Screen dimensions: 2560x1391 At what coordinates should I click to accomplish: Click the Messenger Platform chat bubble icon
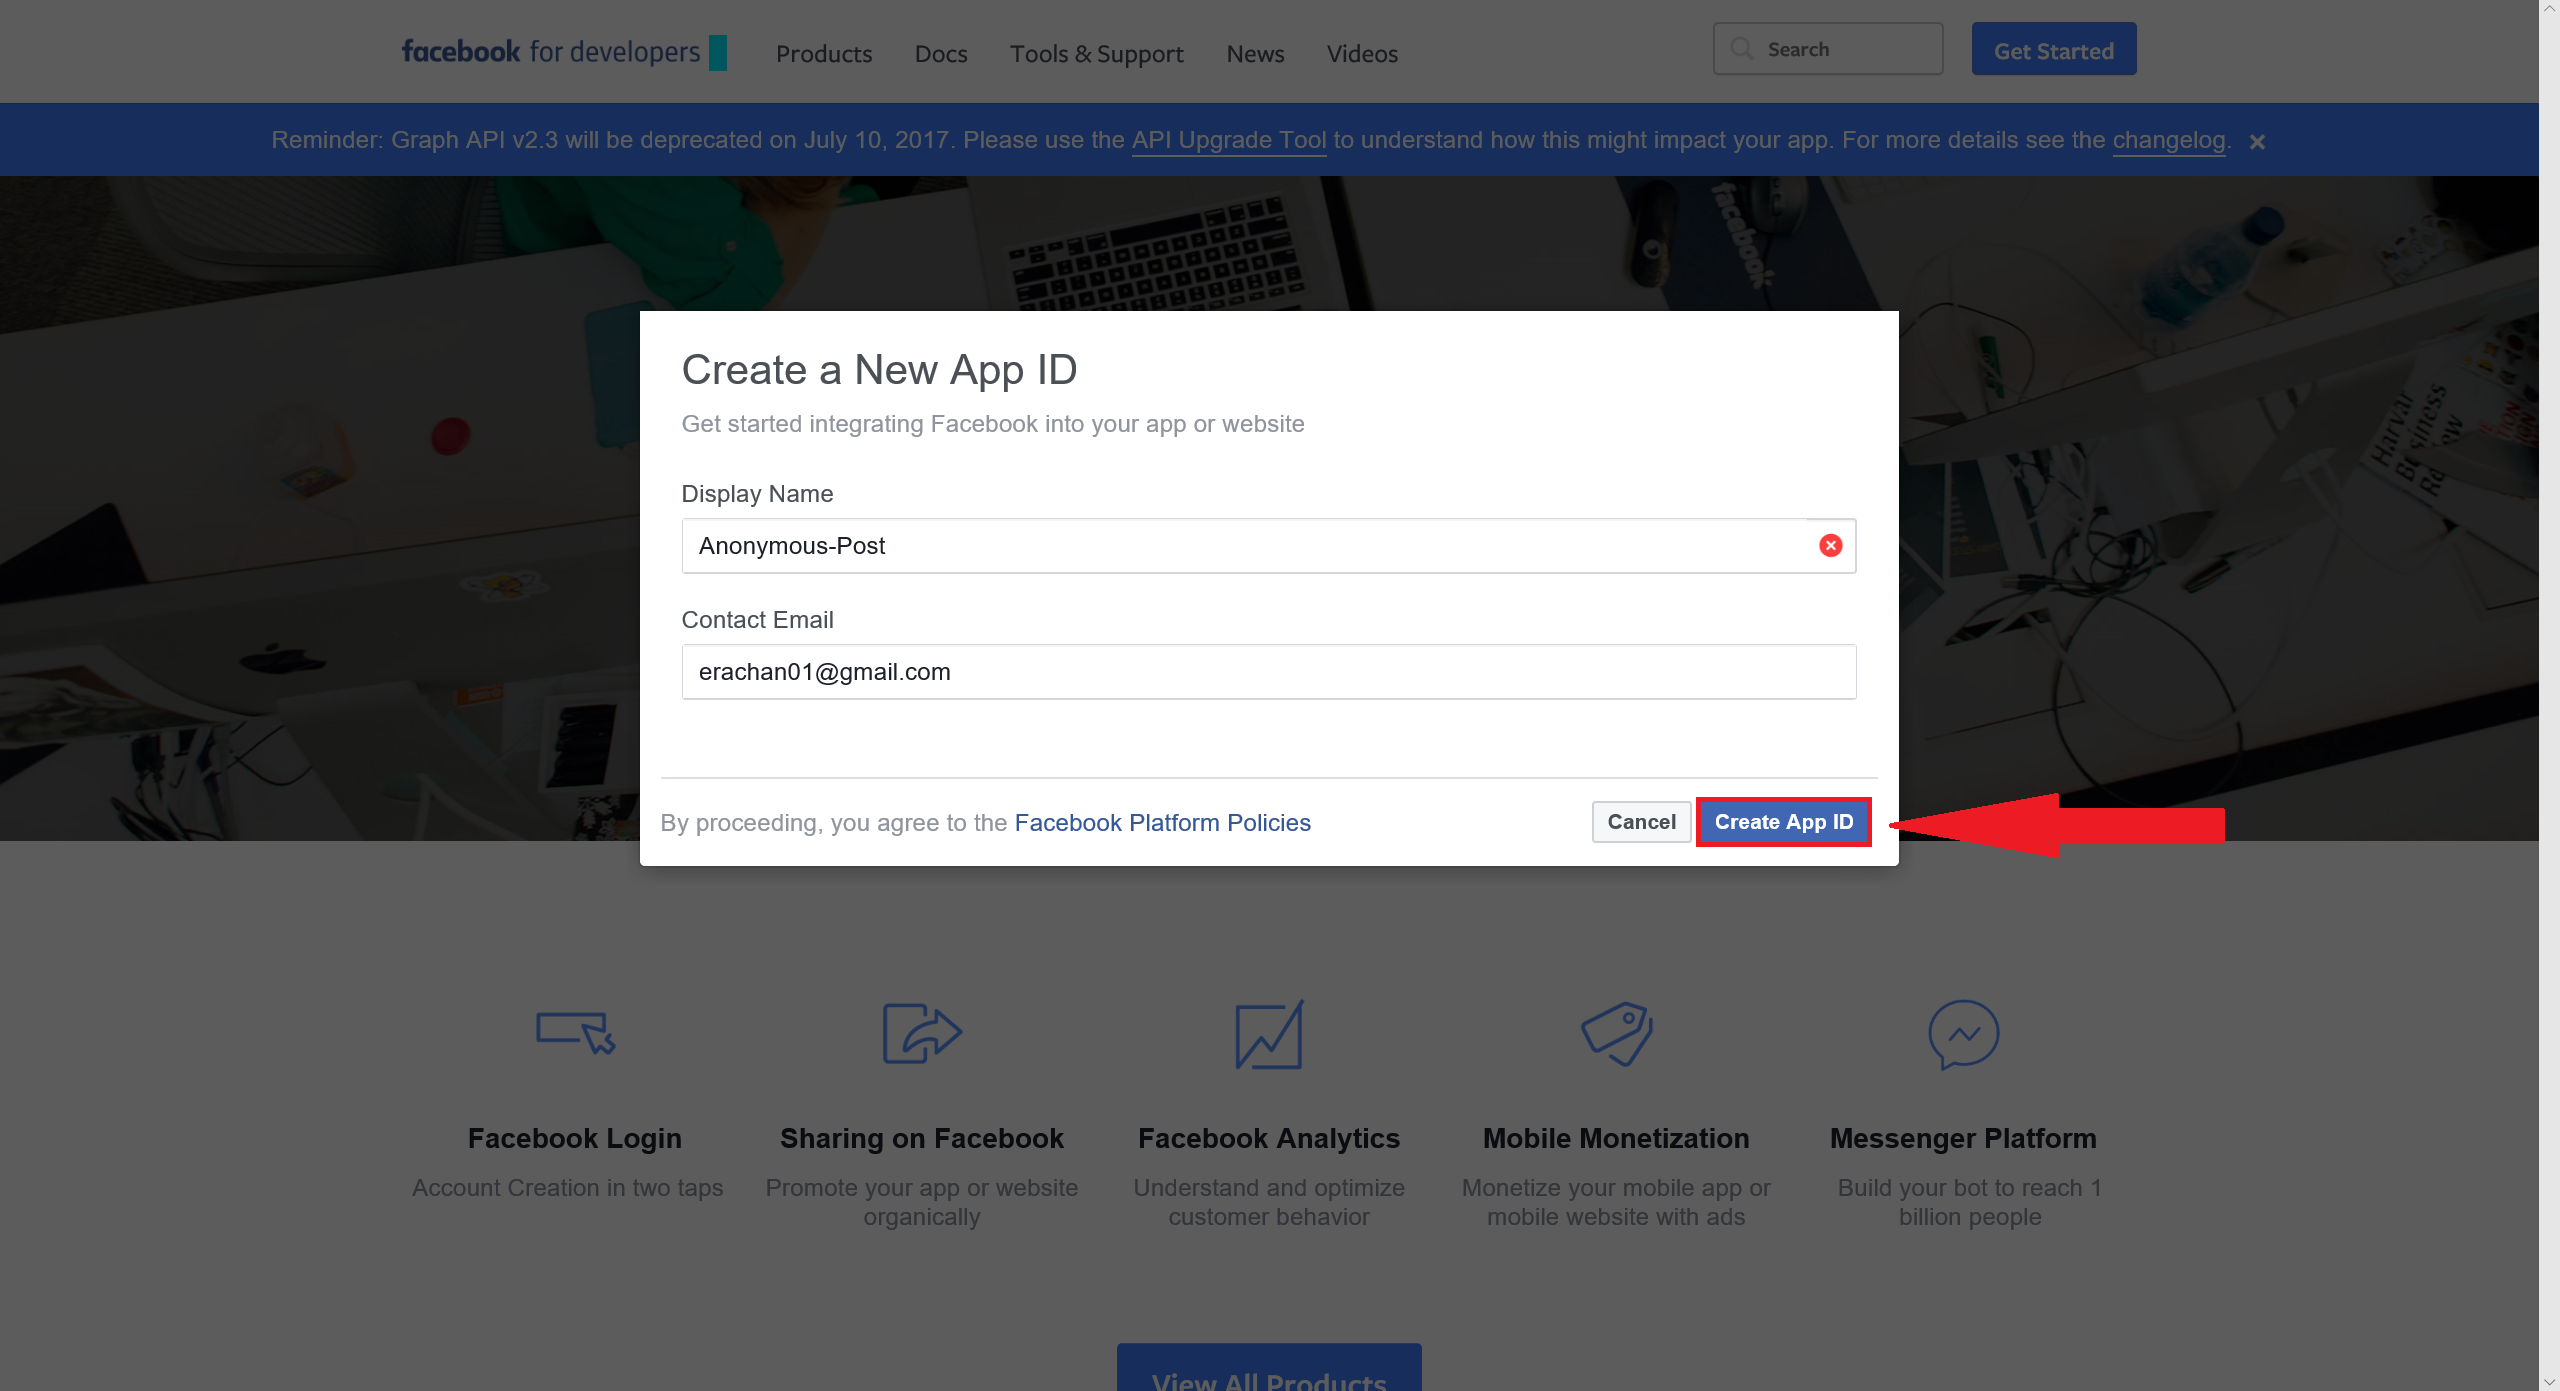[1963, 1034]
